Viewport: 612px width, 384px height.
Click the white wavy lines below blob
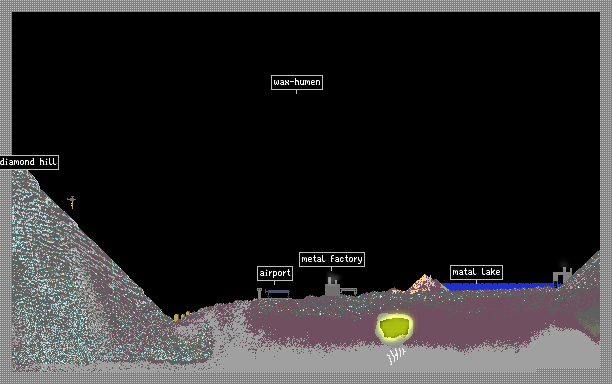tap(396, 356)
